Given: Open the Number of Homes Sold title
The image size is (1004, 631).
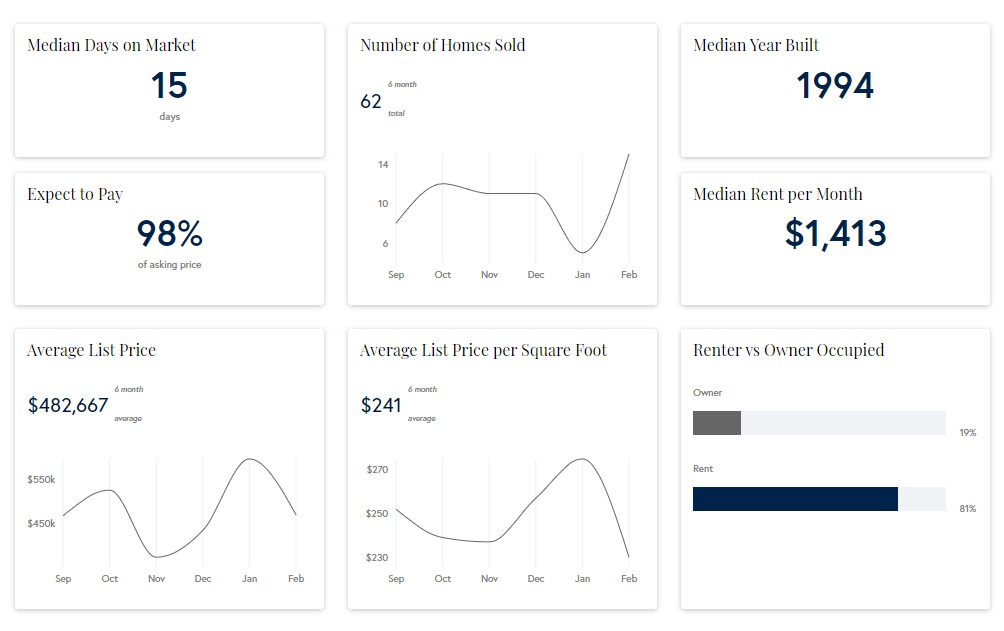Looking at the screenshot, I should 442,45.
